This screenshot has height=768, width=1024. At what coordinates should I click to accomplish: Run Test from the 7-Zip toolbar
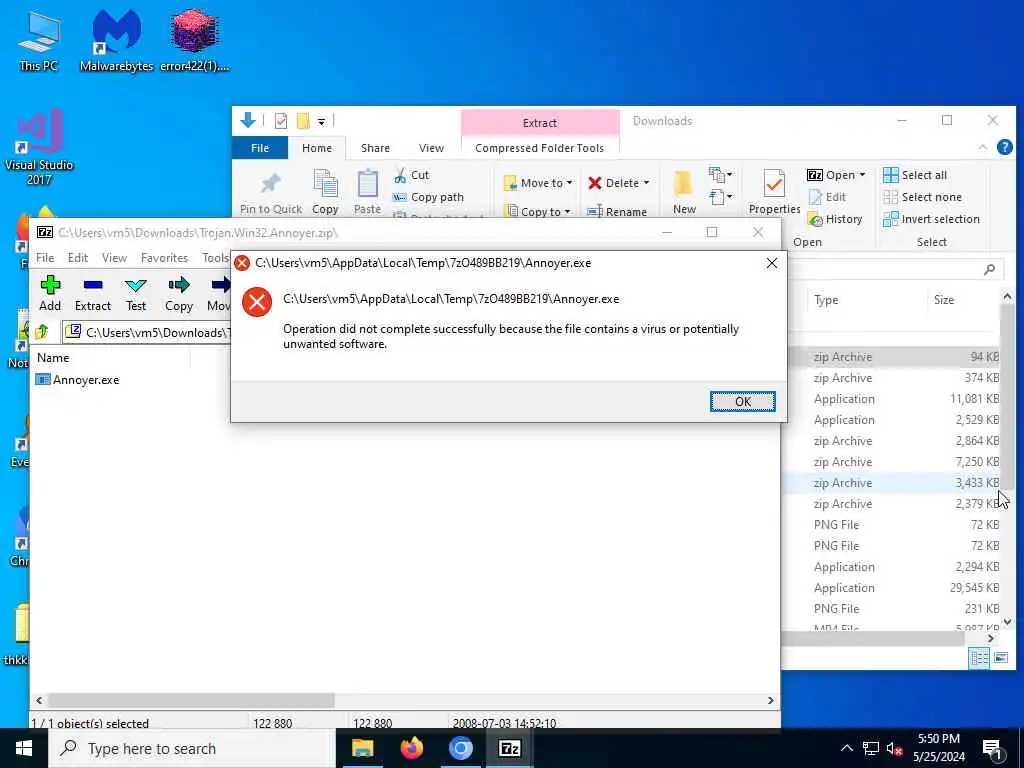pos(136,293)
